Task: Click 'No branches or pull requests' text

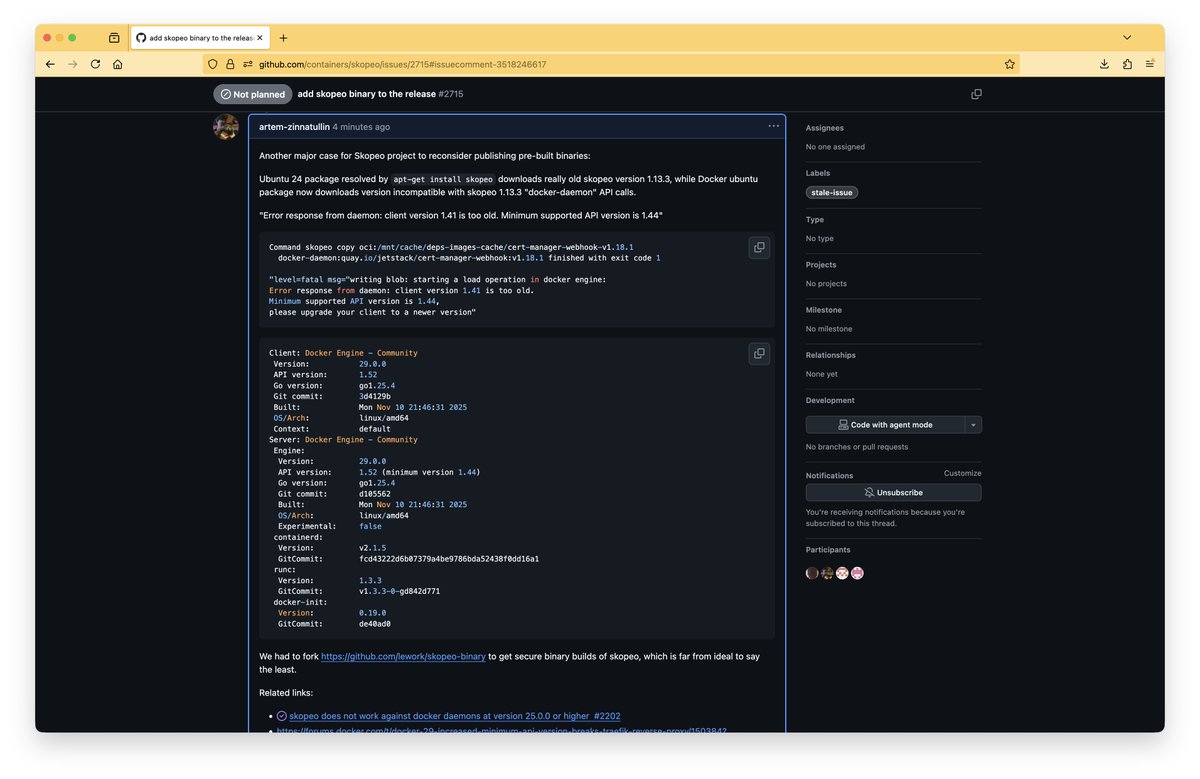Action: coord(857,447)
